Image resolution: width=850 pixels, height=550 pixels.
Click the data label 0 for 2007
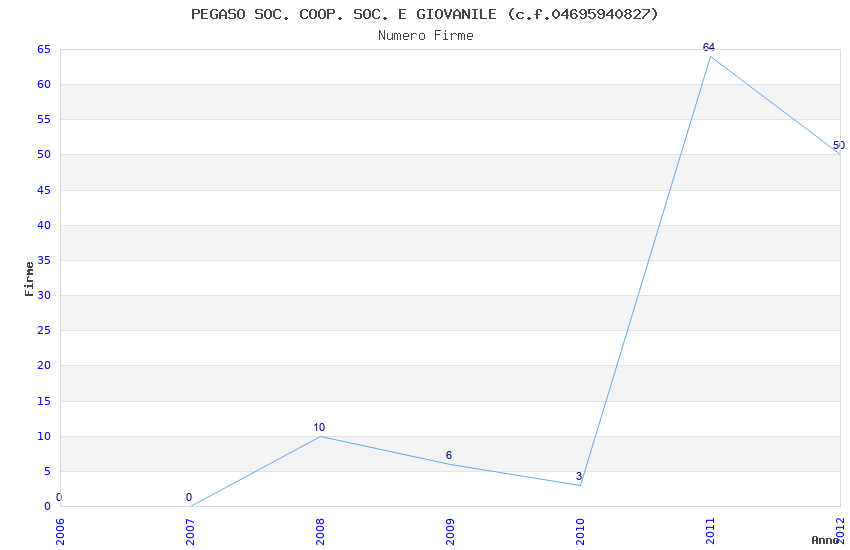[x=189, y=497]
